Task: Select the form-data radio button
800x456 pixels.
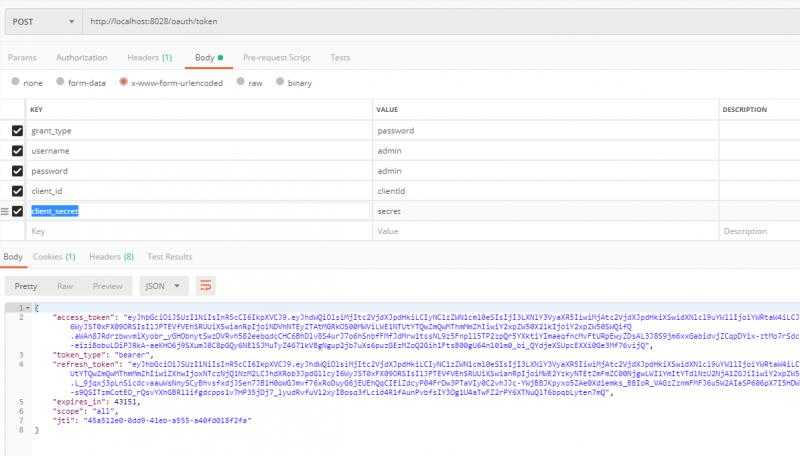Action: point(60,82)
